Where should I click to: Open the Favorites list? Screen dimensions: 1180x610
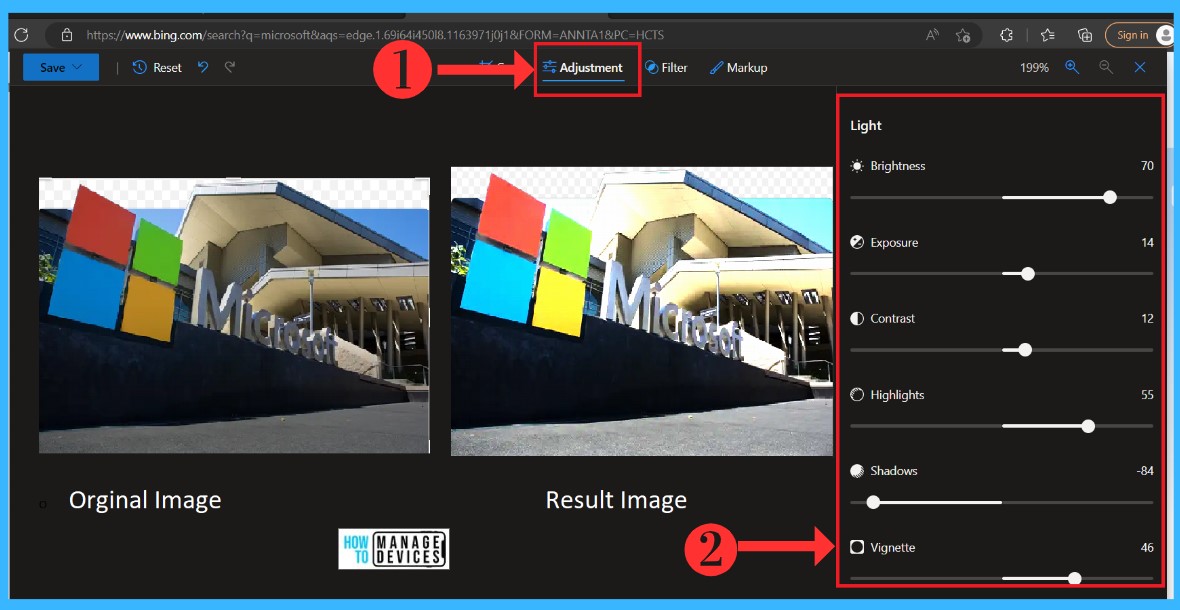pos(1047,35)
